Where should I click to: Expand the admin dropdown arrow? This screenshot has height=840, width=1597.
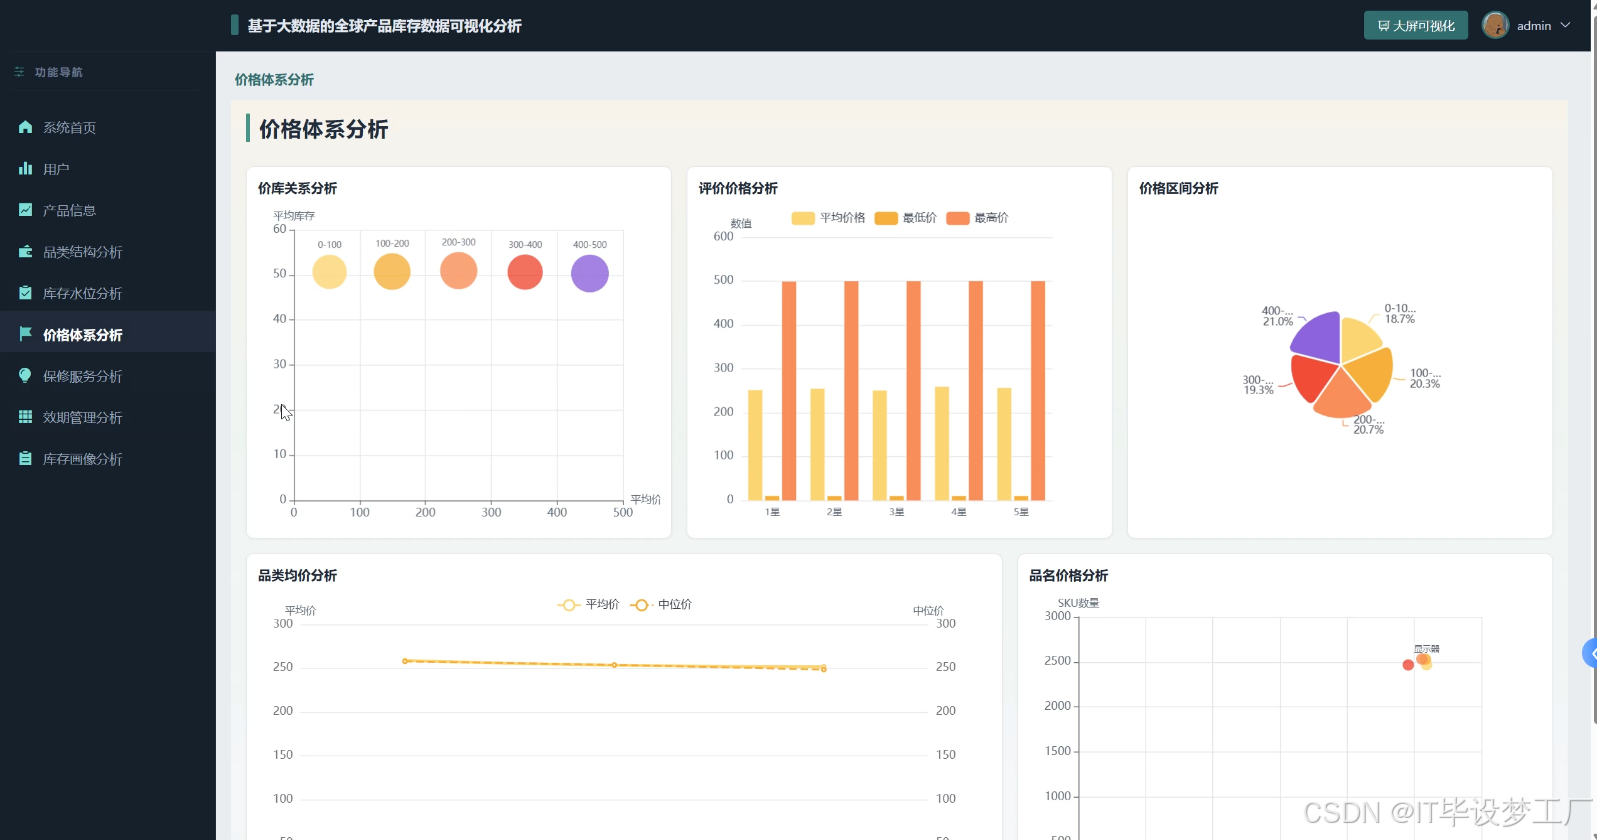(x=1565, y=25)
